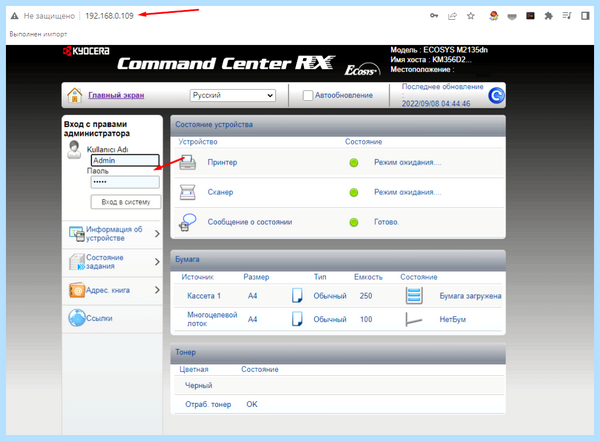
Task: Click the НетБум status text
Action: tap(453, 319)
